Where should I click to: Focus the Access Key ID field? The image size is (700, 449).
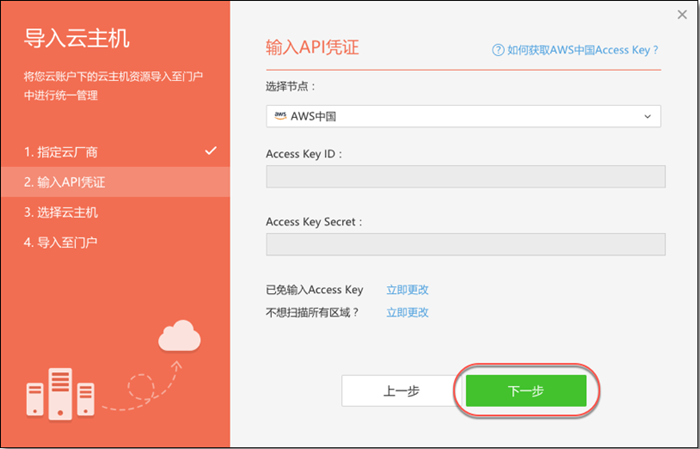[x=465, y=177]
